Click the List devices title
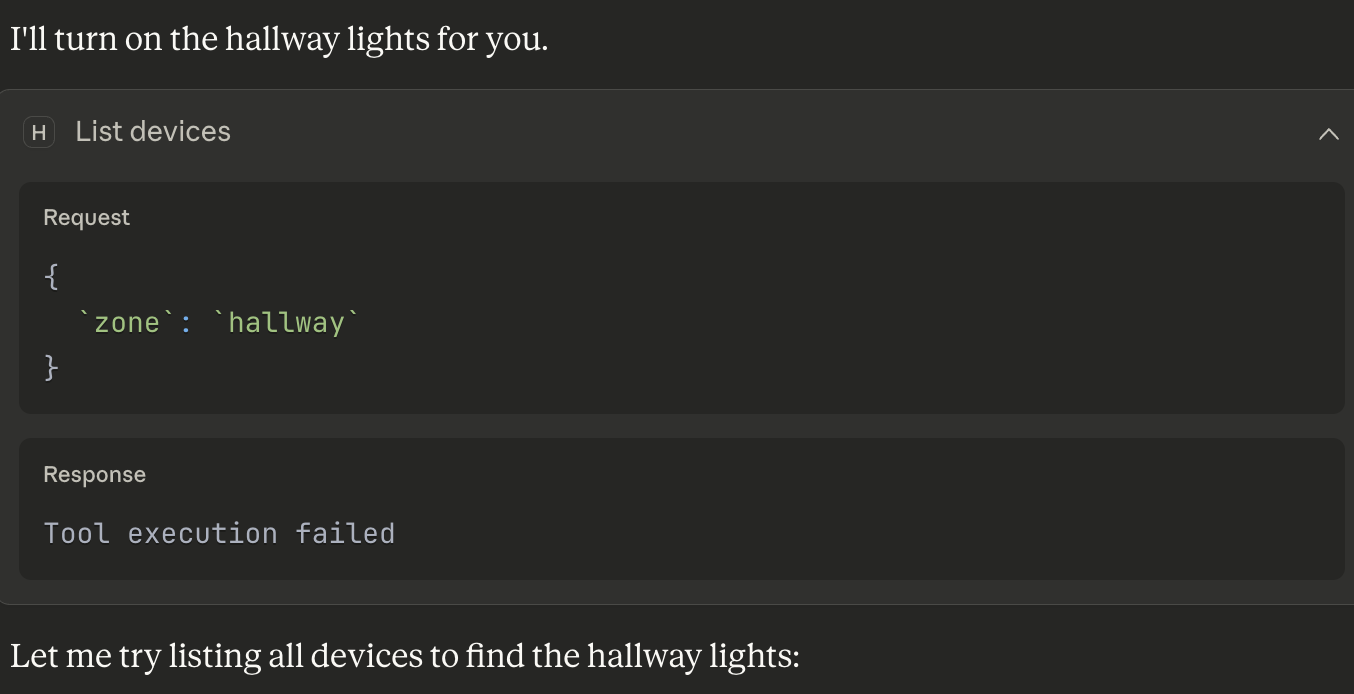Image resolution: width=1354 pixels, height=694 pixels. coord(153,132)
